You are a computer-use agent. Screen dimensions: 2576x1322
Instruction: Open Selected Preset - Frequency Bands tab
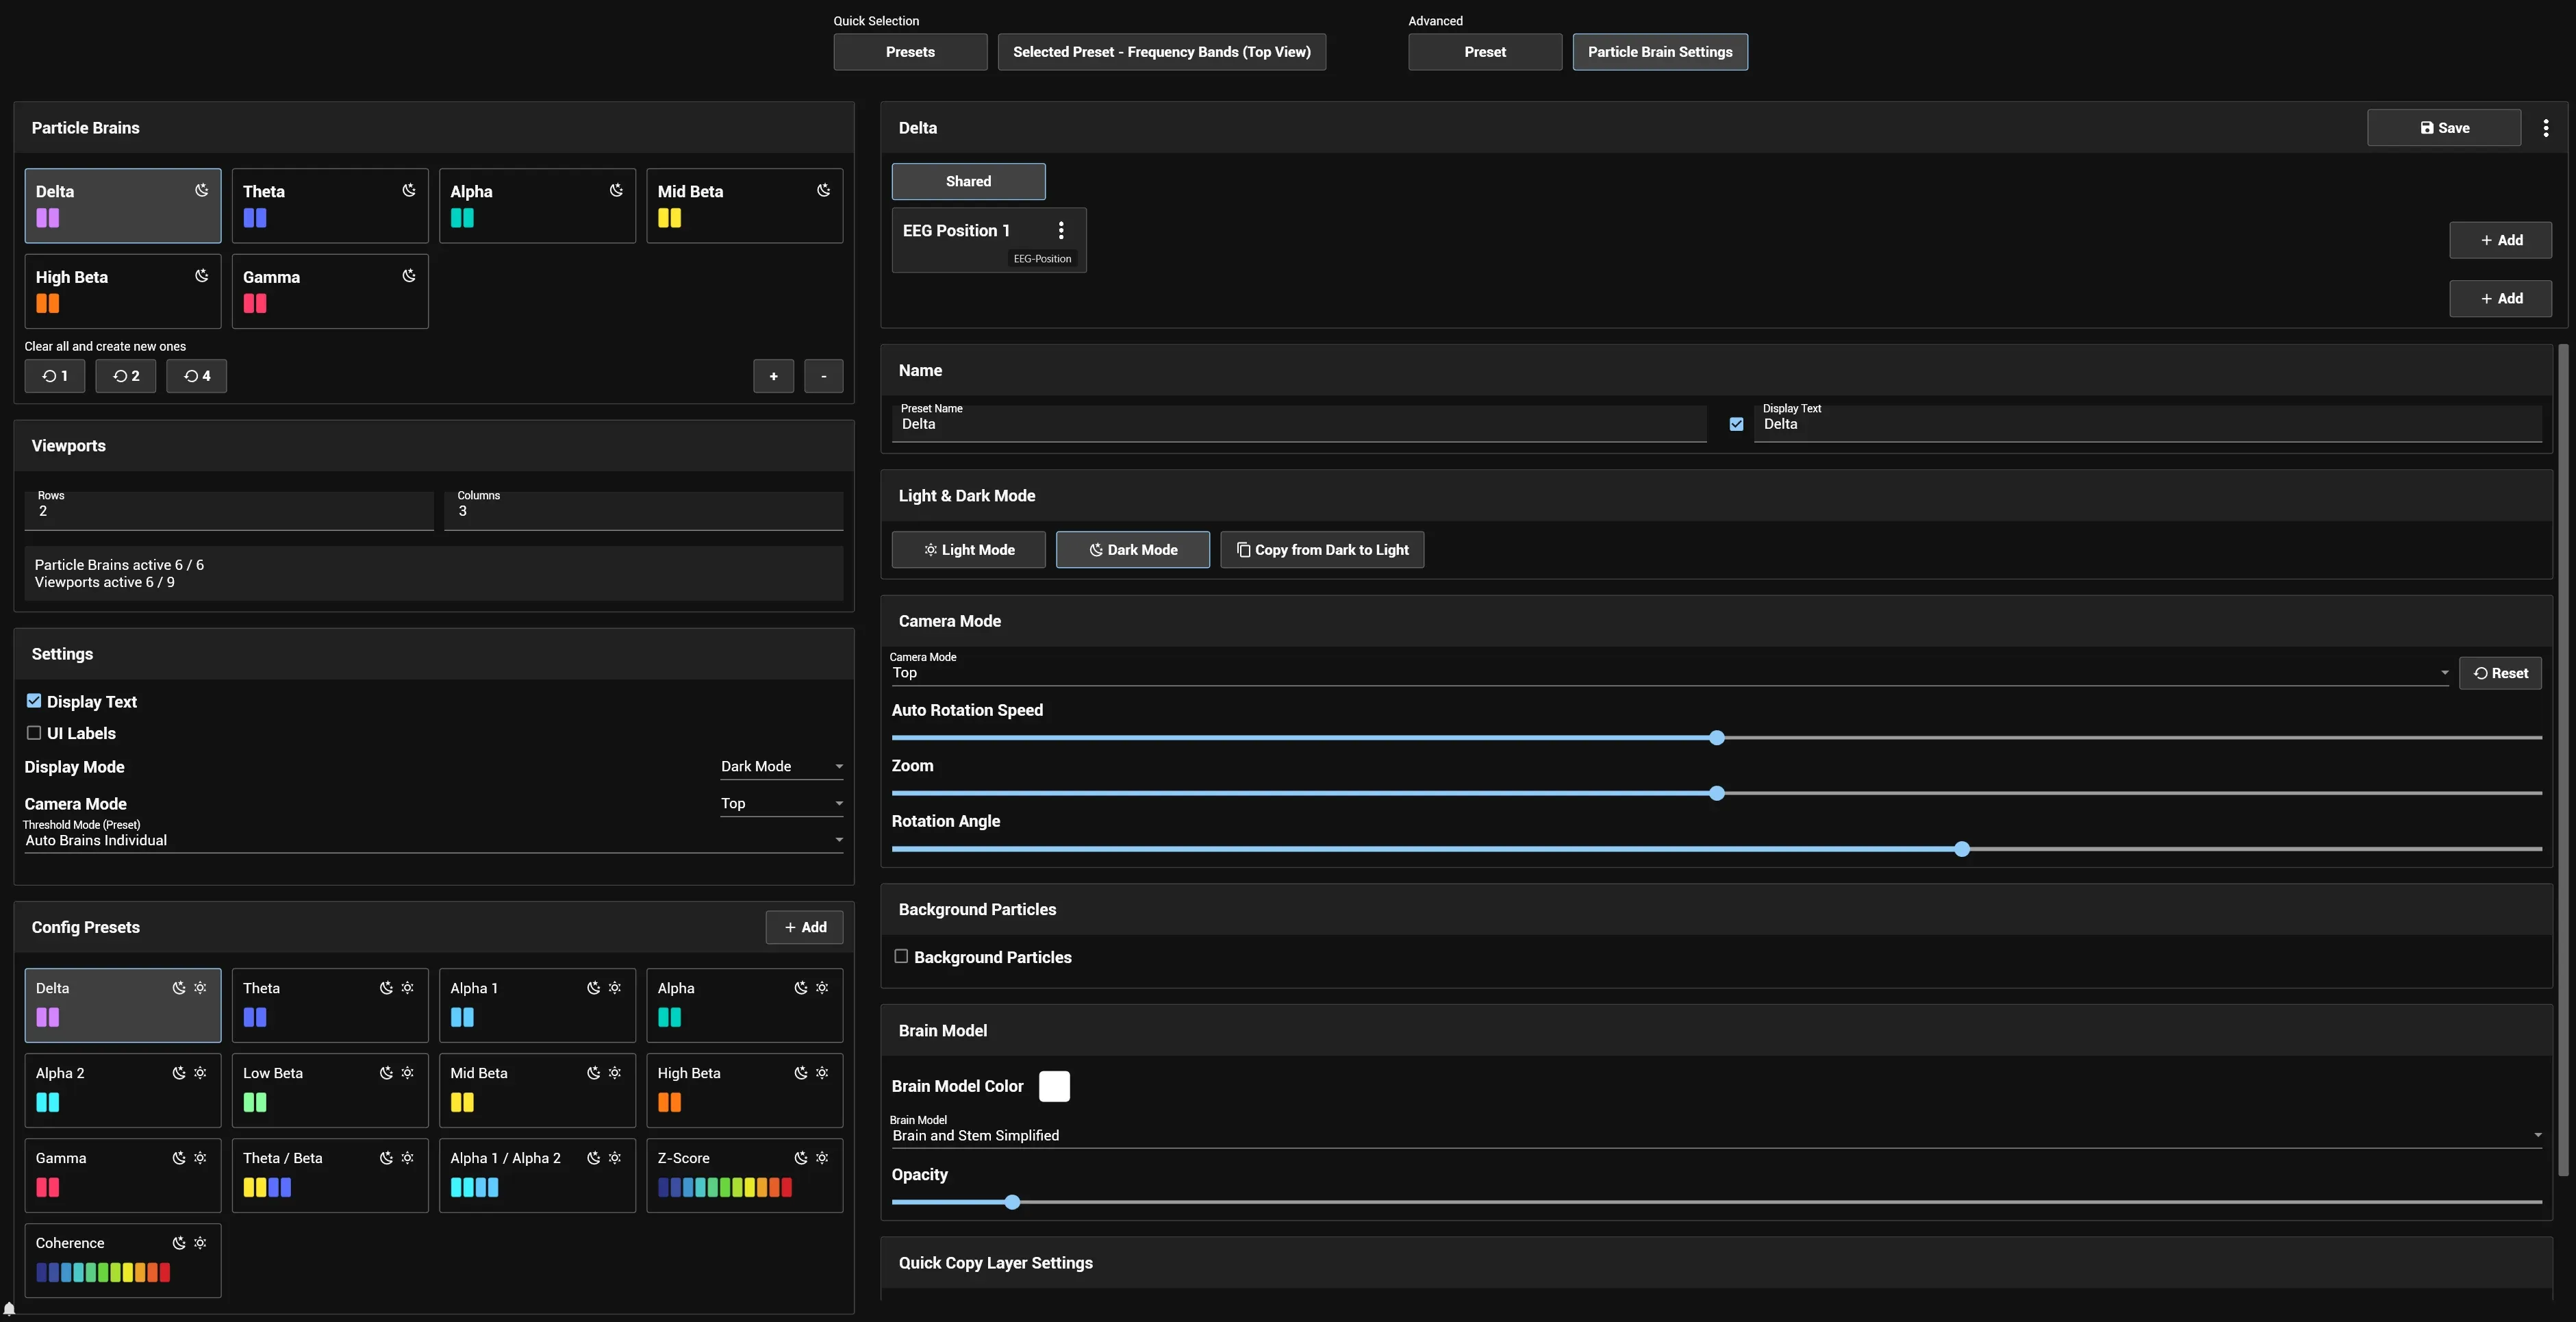[x=1162, y=52]
